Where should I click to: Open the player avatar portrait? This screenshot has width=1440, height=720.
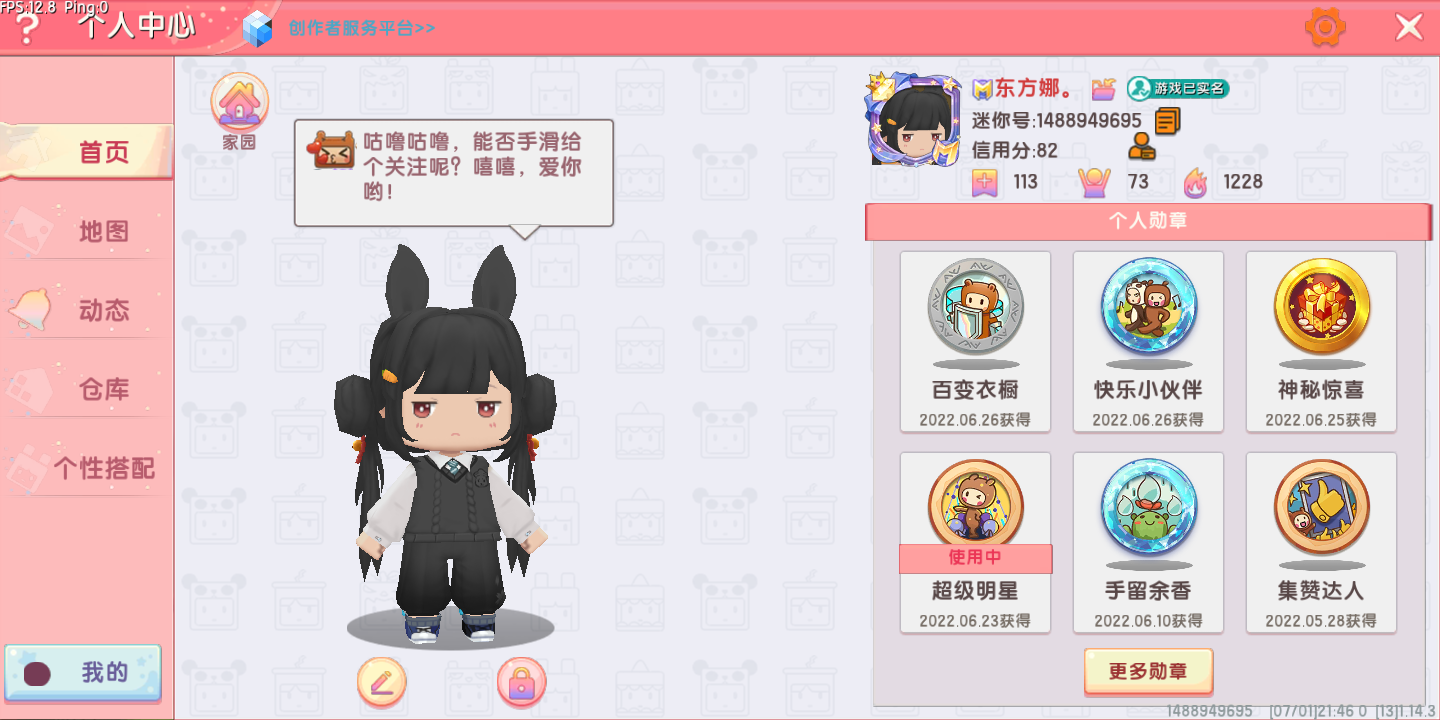[x=914, y=119]
